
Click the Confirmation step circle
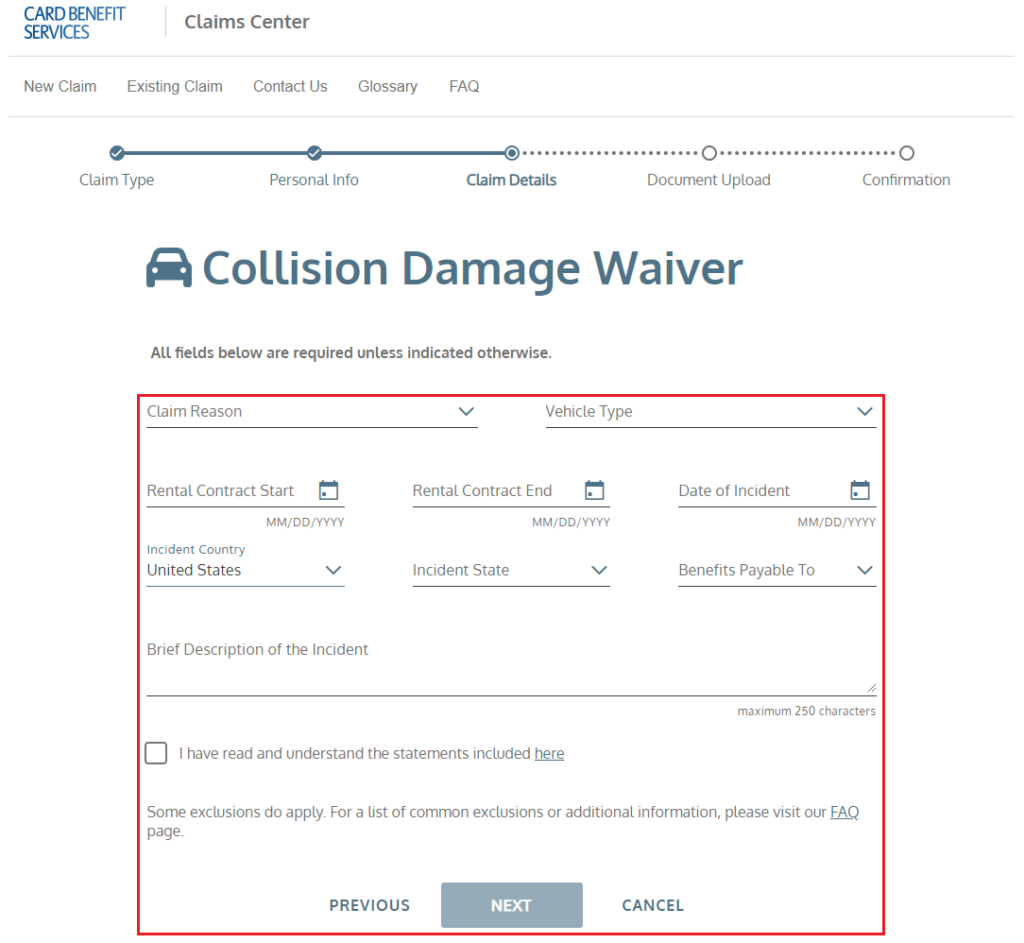coord(906,153)
